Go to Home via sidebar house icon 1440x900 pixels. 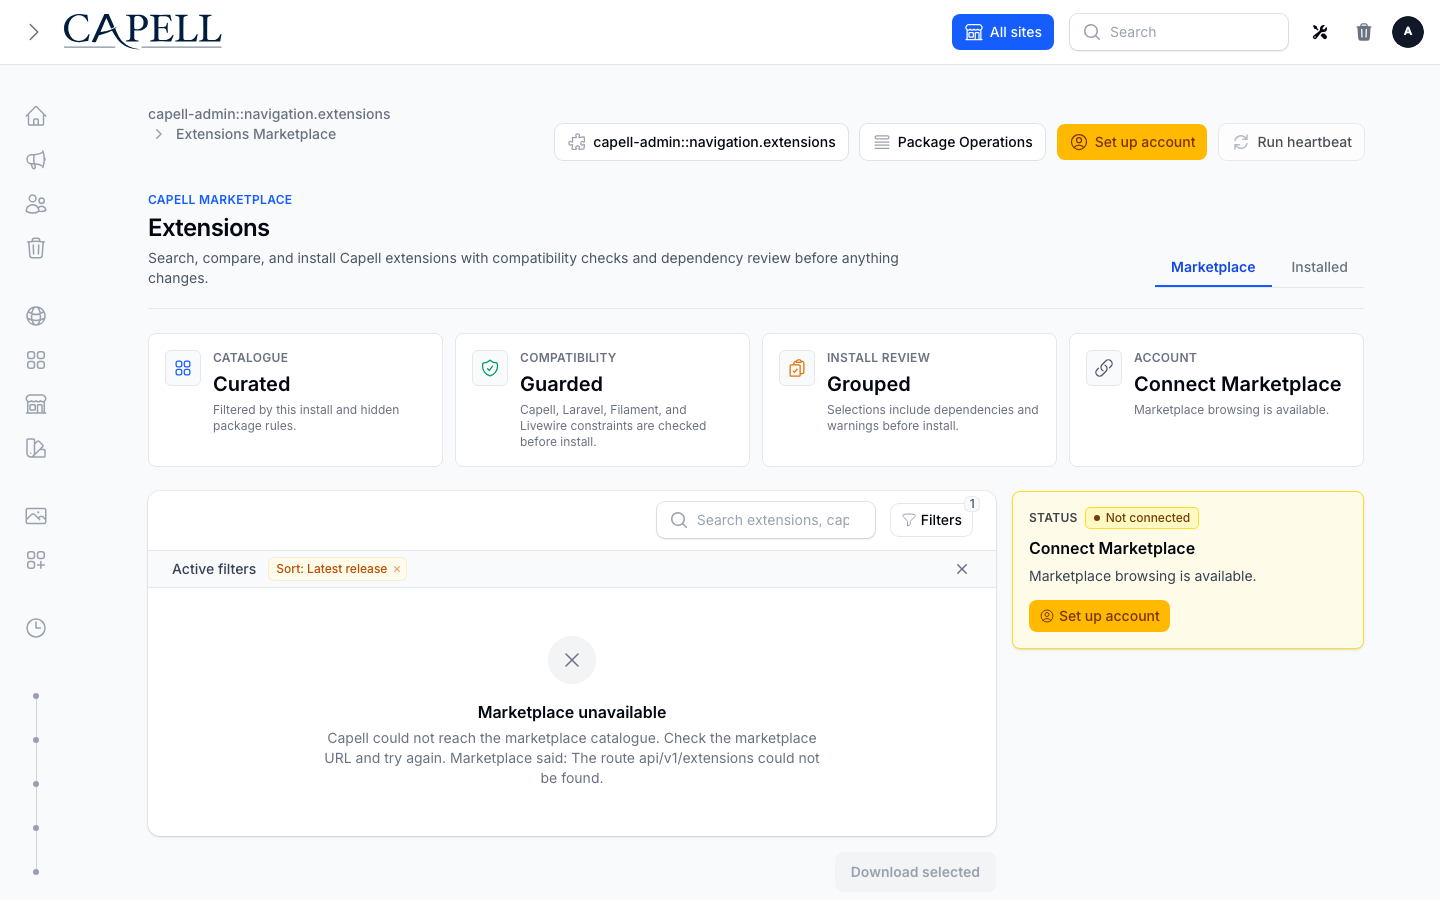coord(36,116)
